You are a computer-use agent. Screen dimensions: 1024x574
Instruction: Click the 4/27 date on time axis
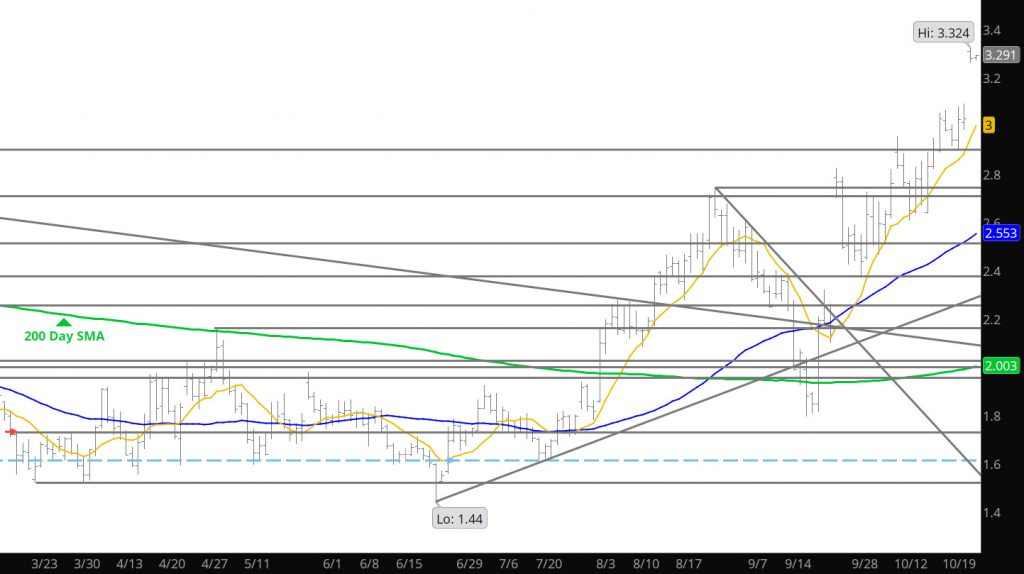click(216, 564)
